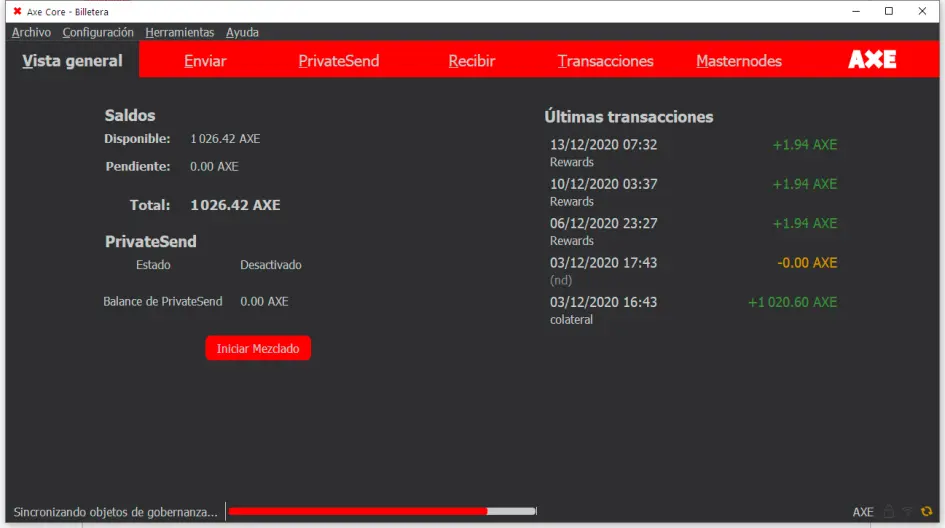Open the Ayuda menu

pyautogui.click(x=242, y=33)
